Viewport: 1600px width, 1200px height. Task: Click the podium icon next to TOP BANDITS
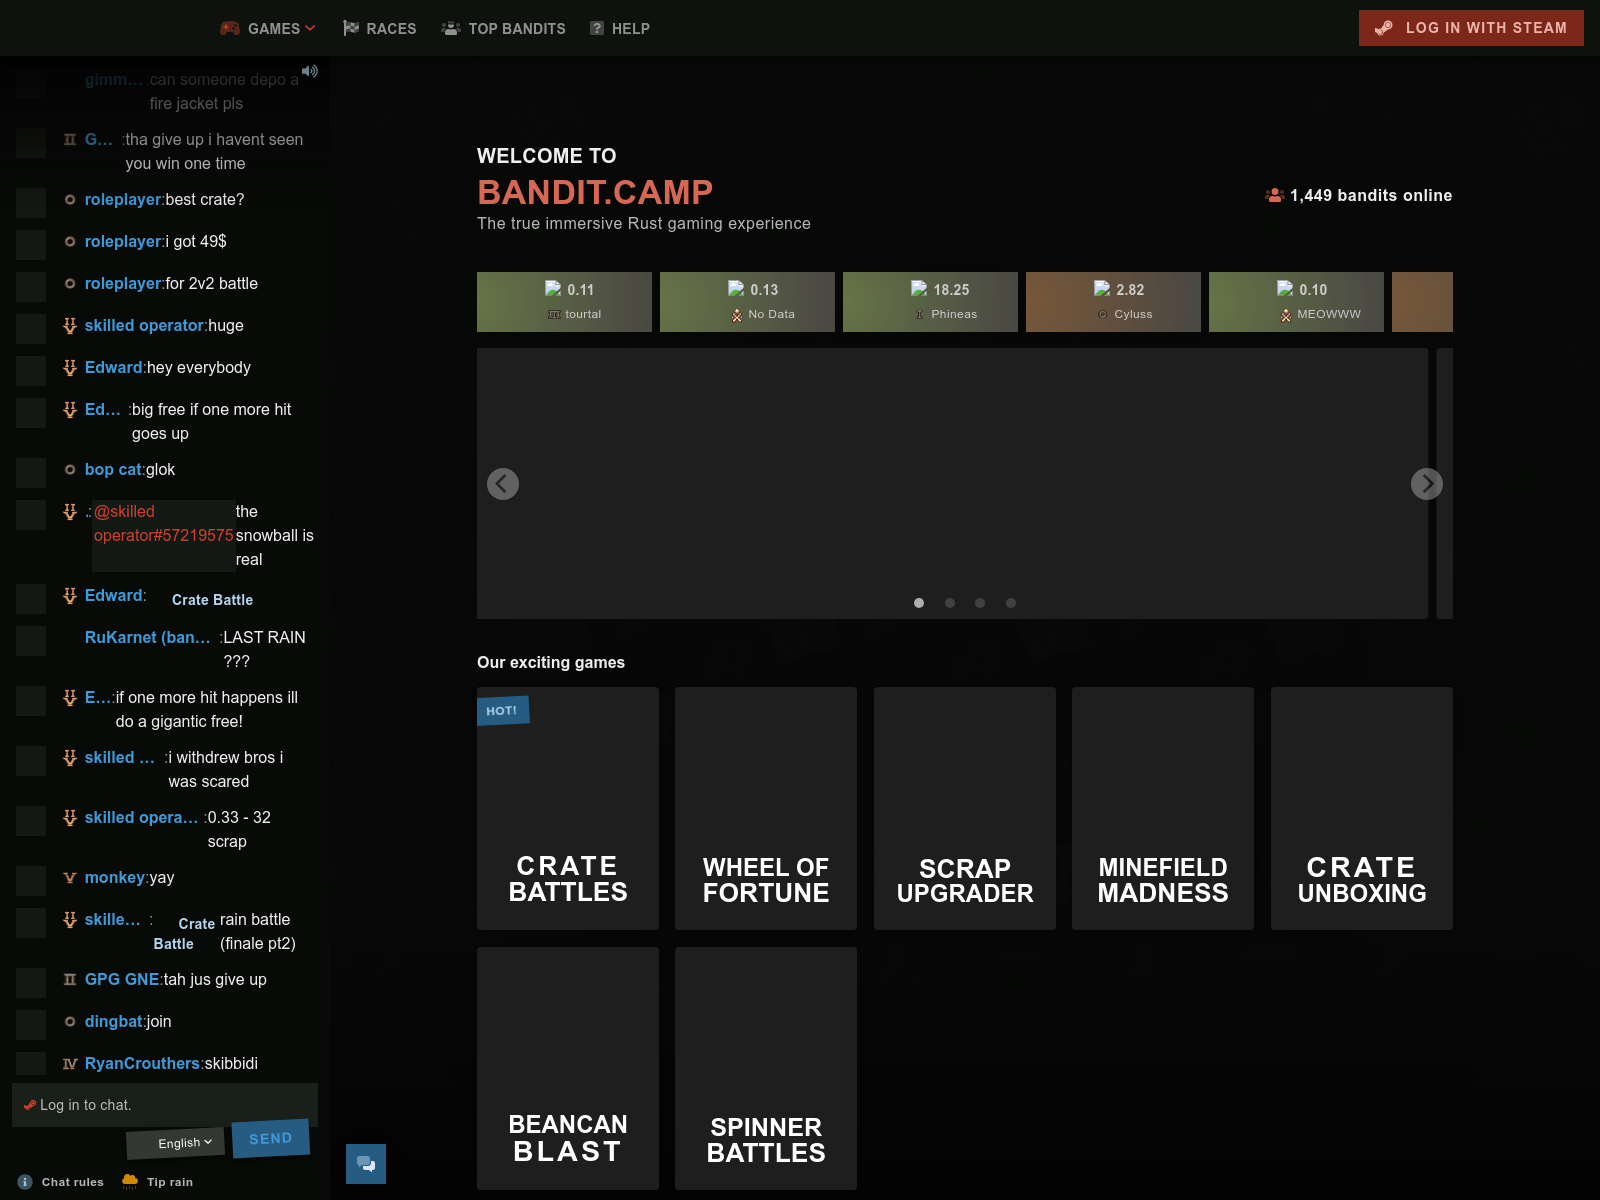[450, 28]
